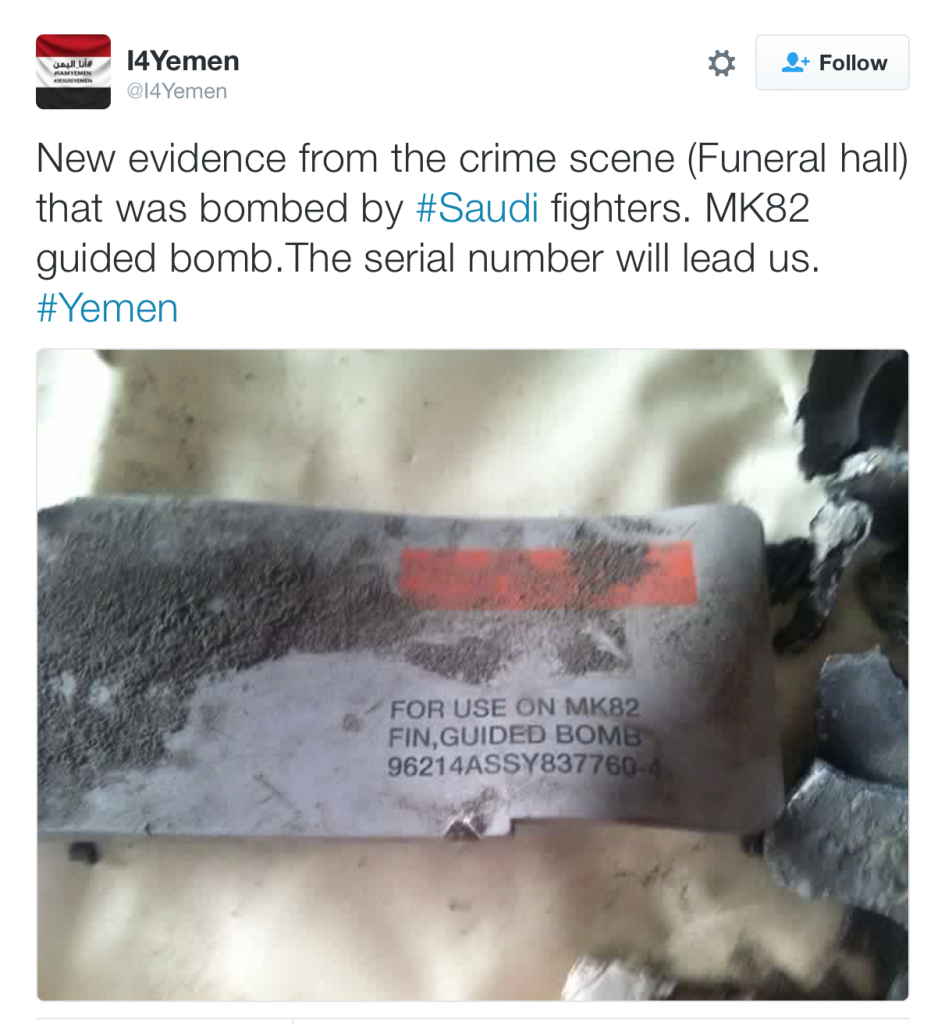Click the '(Funeral hall)' text in tweet
This screenshot has height=1024, width=938.
[798, 159]
